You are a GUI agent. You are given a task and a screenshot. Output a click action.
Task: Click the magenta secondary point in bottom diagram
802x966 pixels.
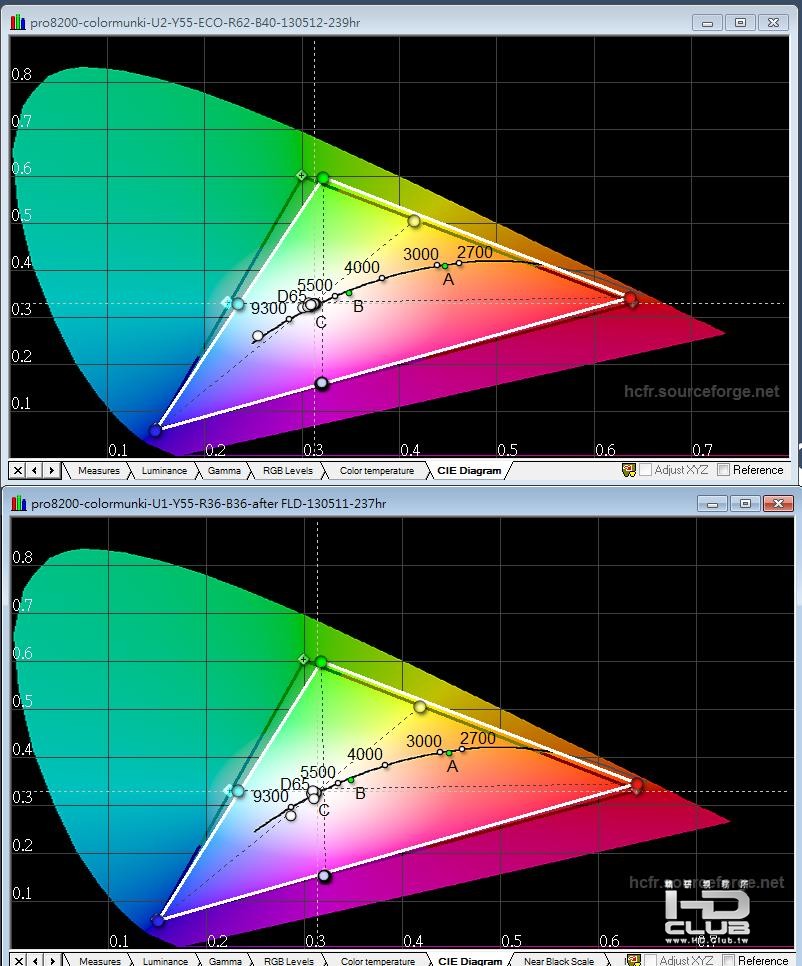click(x=324, y=875)
